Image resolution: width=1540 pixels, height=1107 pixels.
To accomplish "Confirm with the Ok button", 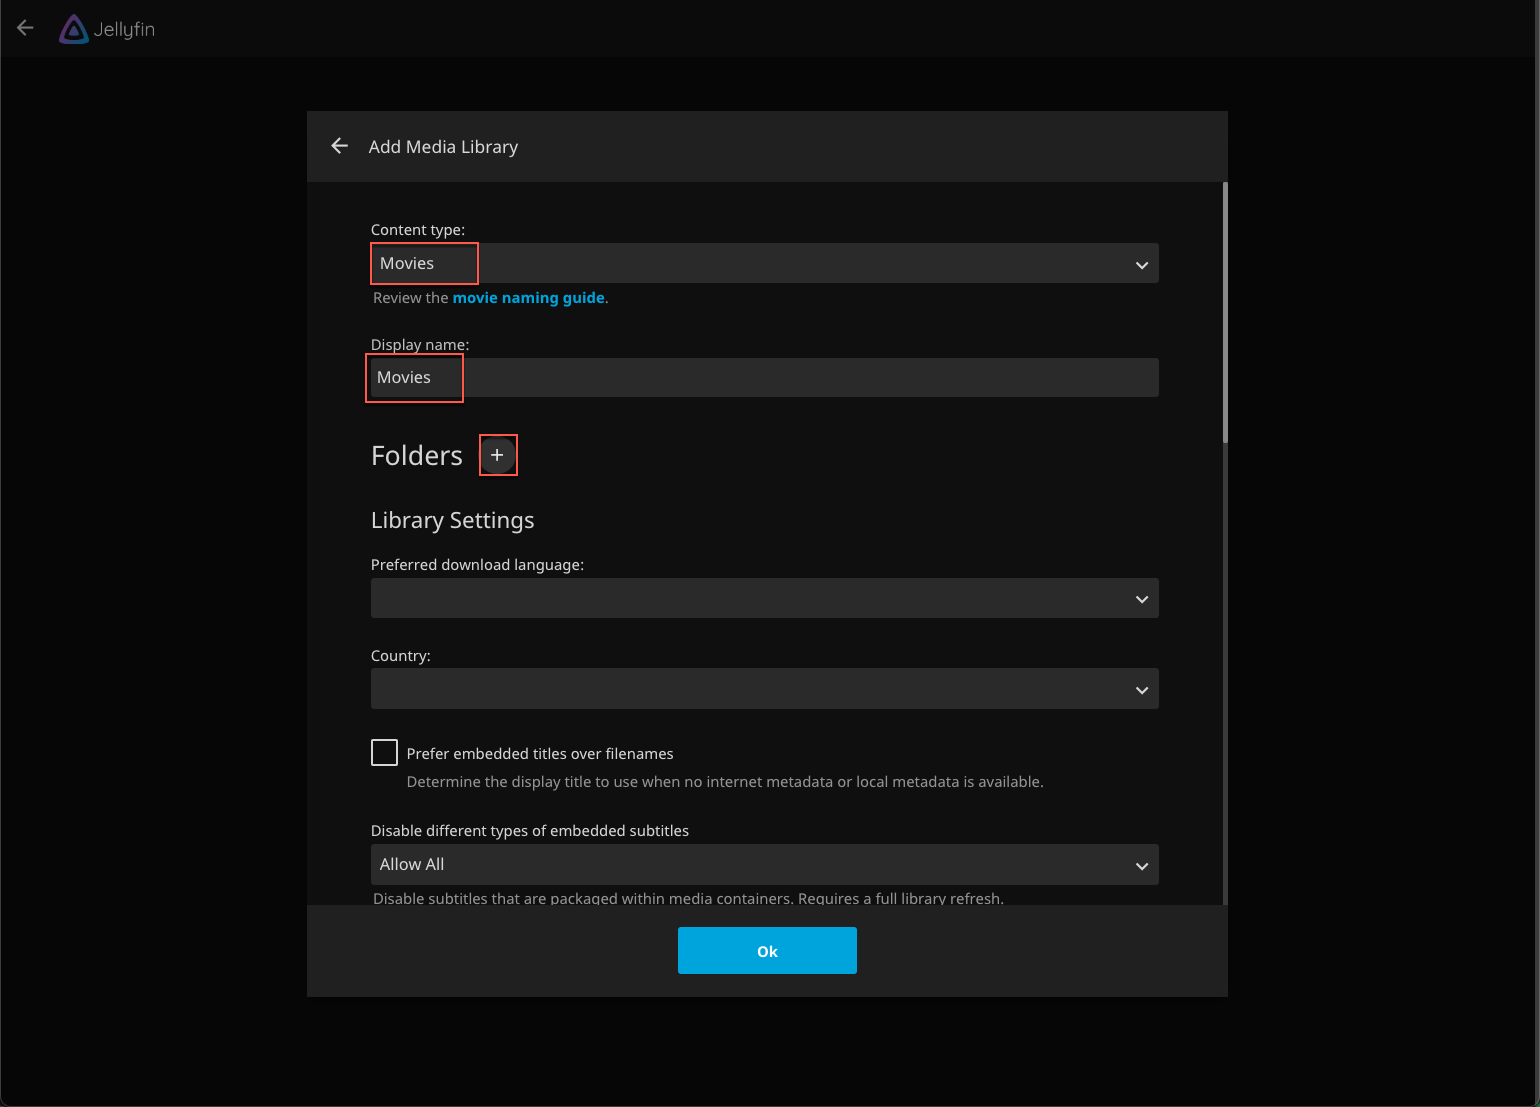I will pos(767,950).
